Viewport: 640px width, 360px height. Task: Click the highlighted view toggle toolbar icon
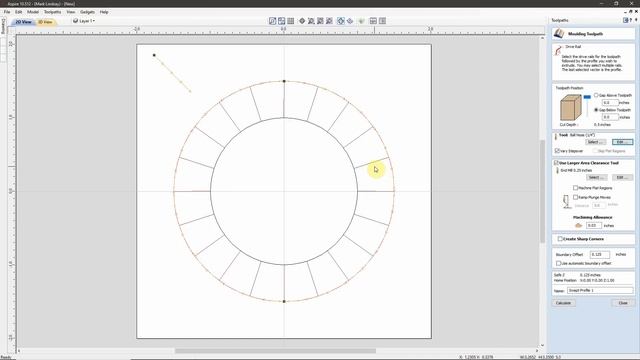pyautogui.click(x=341, y=21)
